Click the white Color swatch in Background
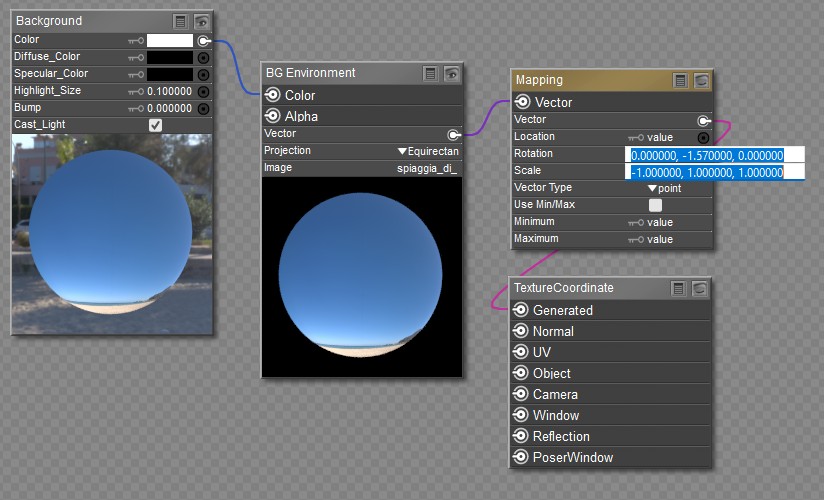 170,41
